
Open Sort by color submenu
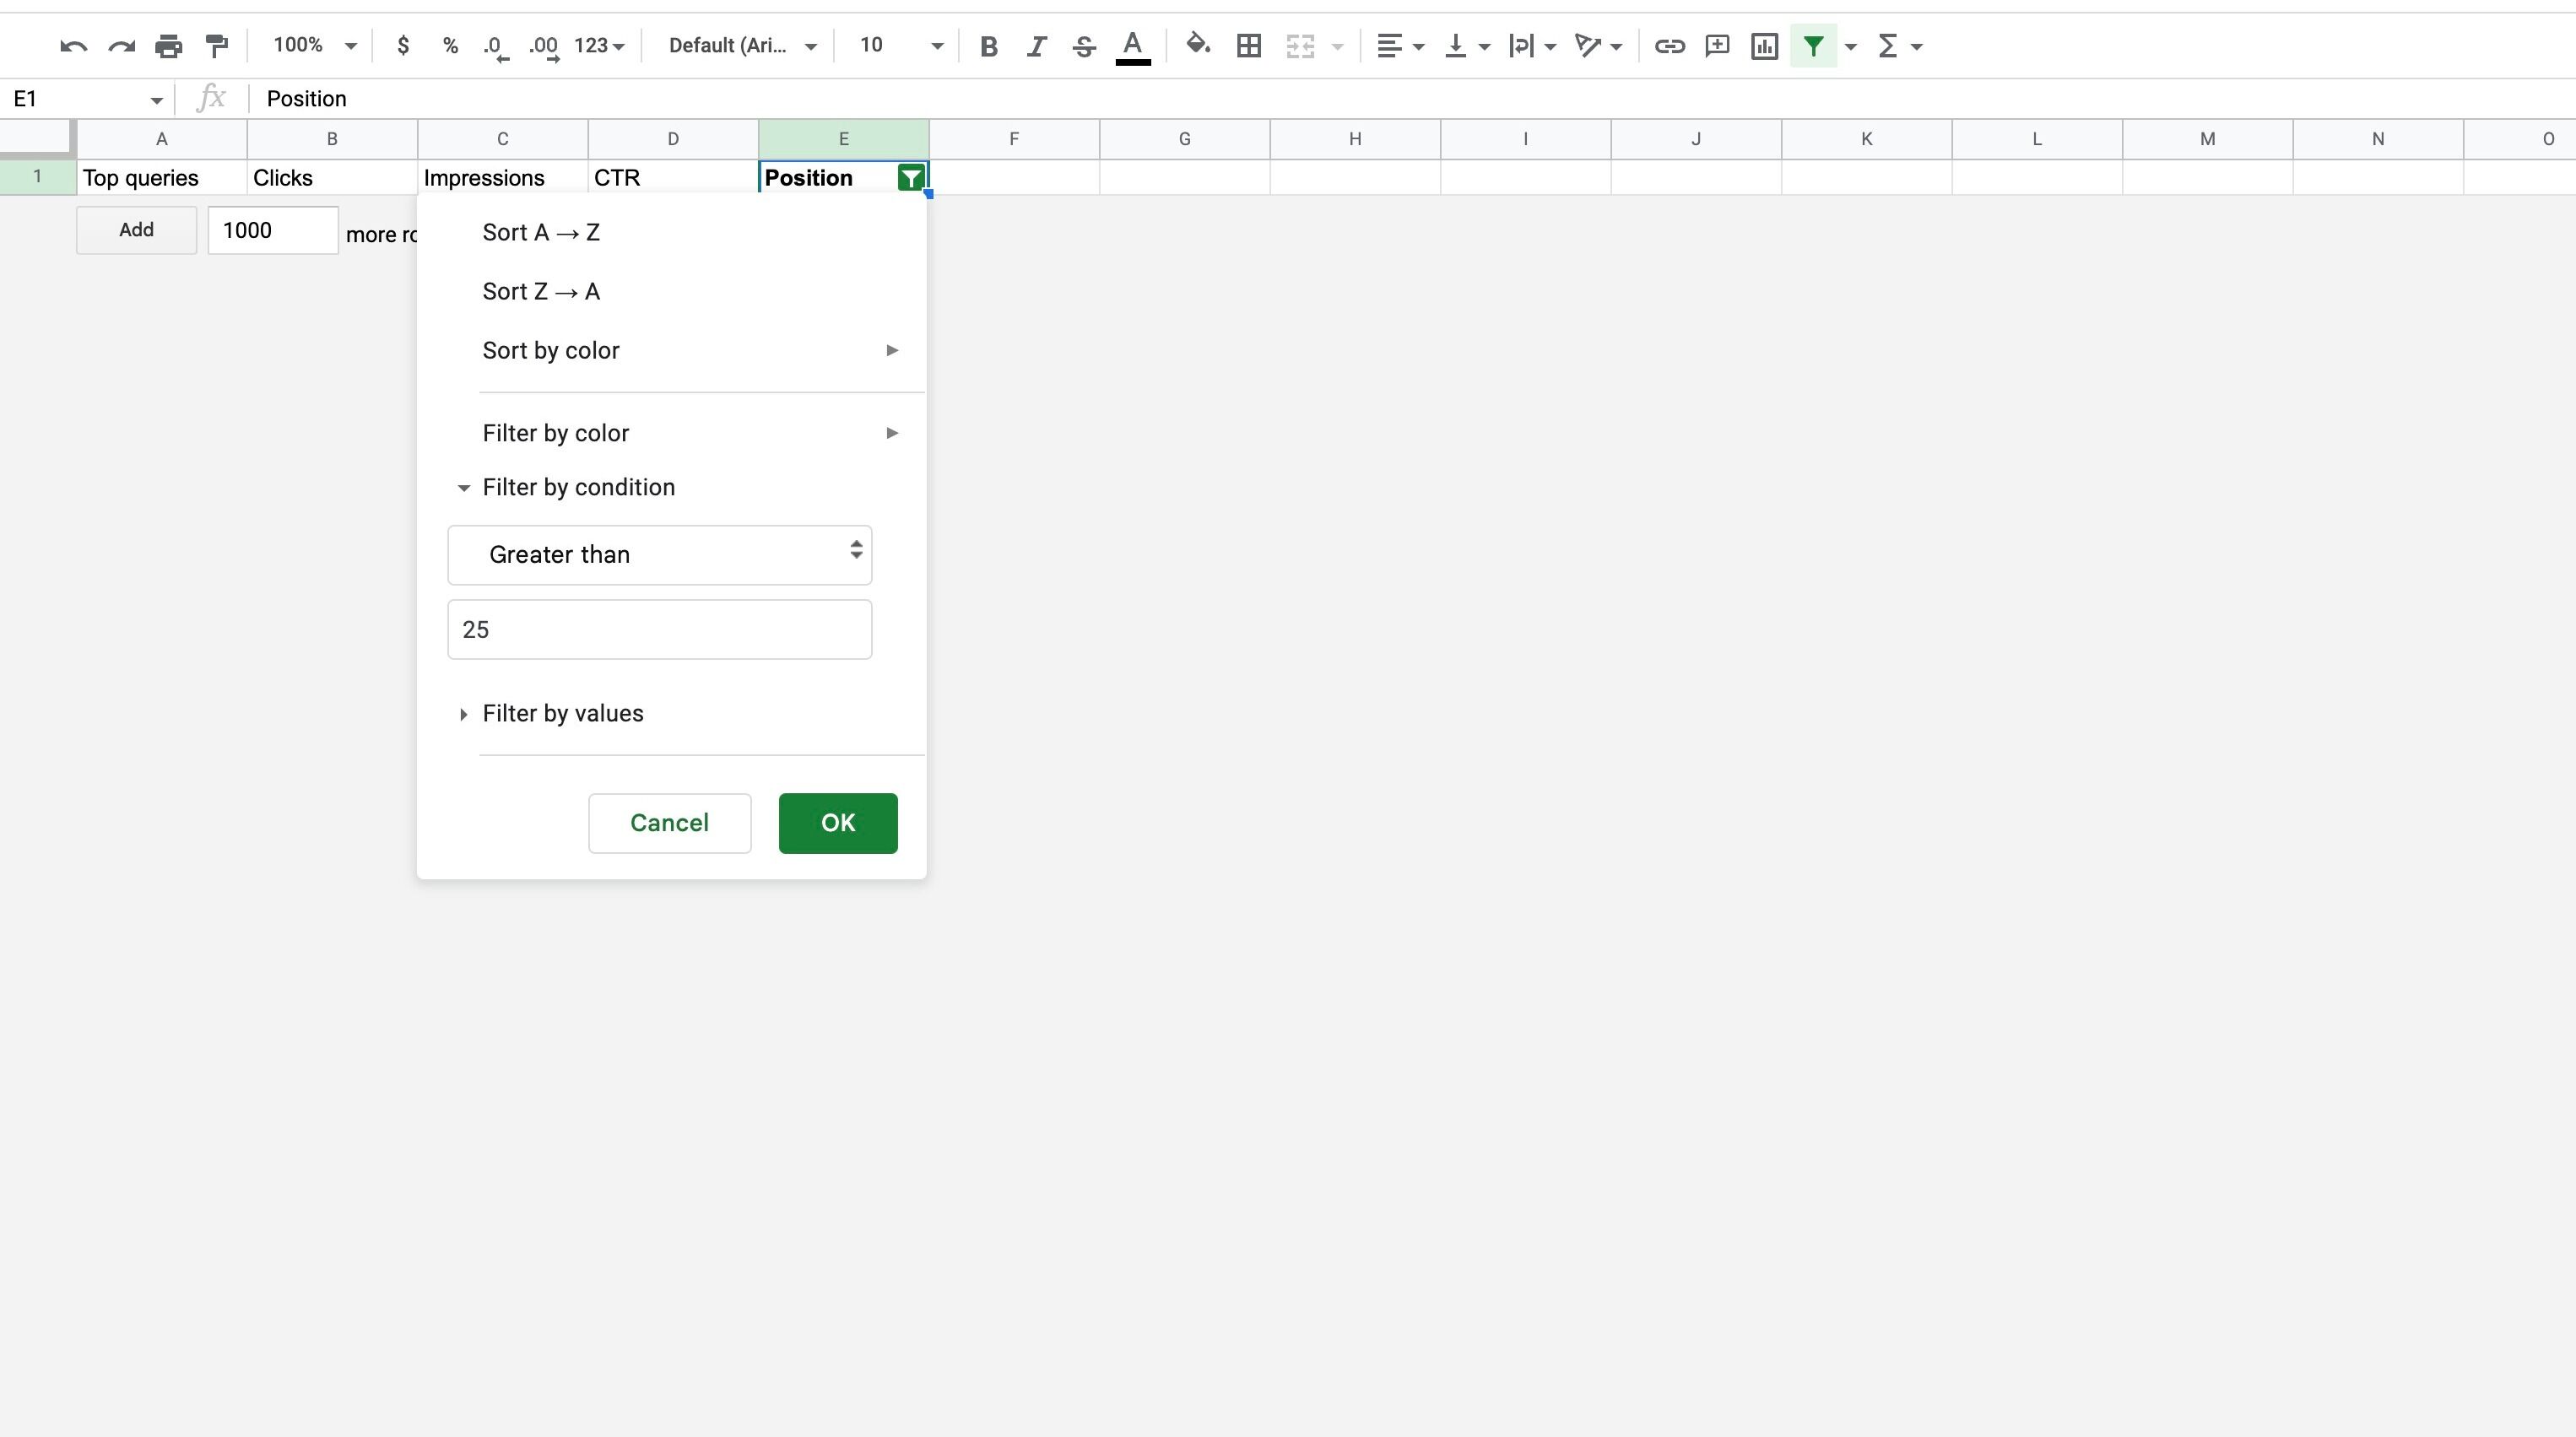click(671, 351)
